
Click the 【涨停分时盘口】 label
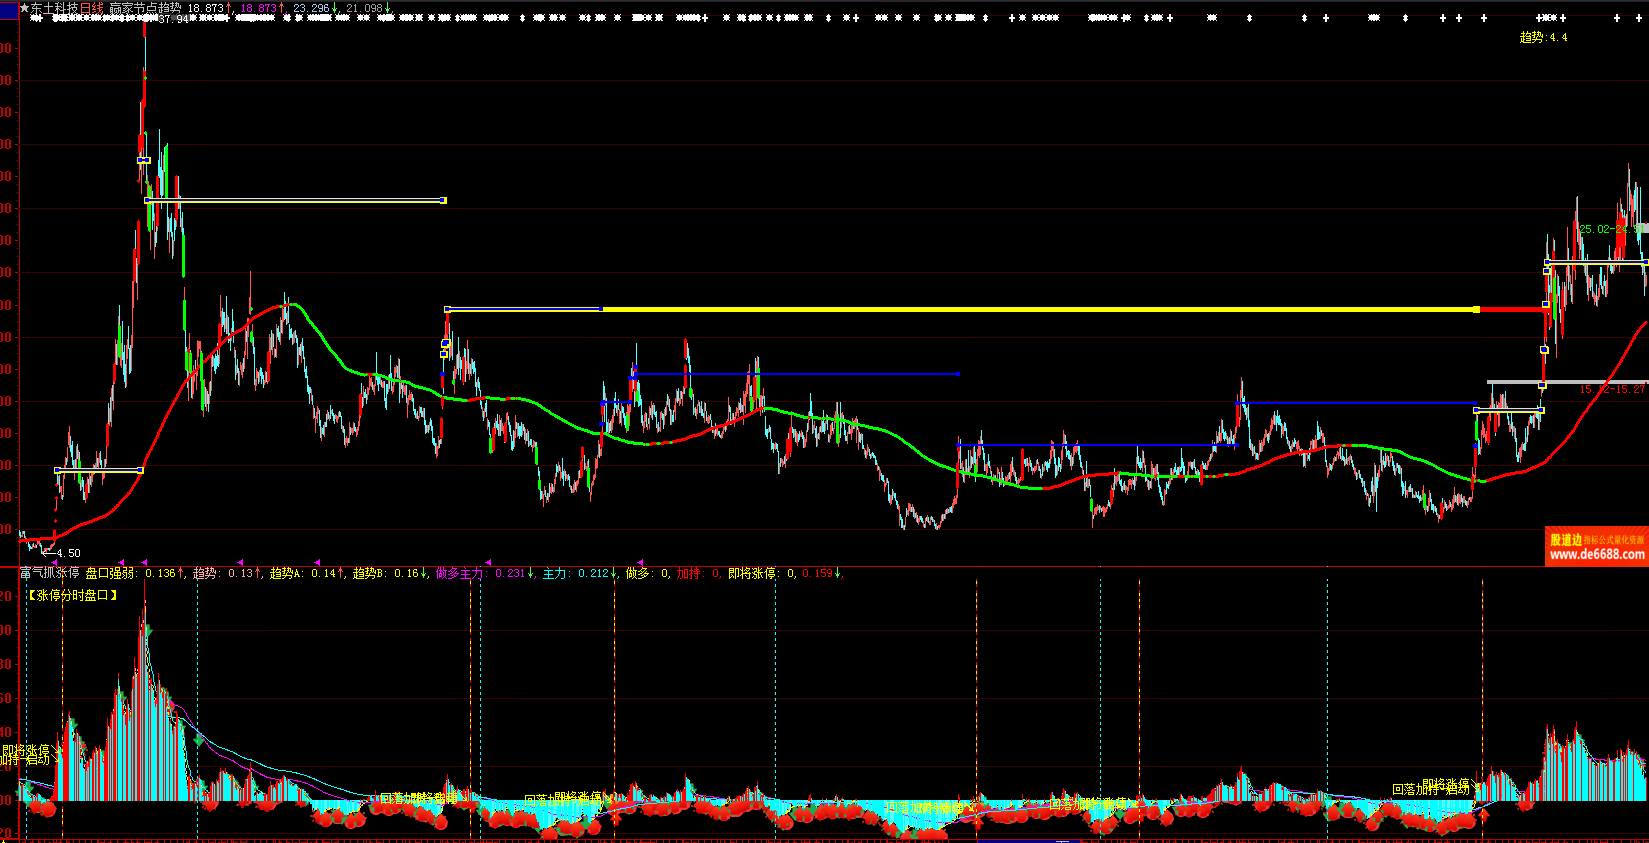pyautogui.click(x=72, y=595)
